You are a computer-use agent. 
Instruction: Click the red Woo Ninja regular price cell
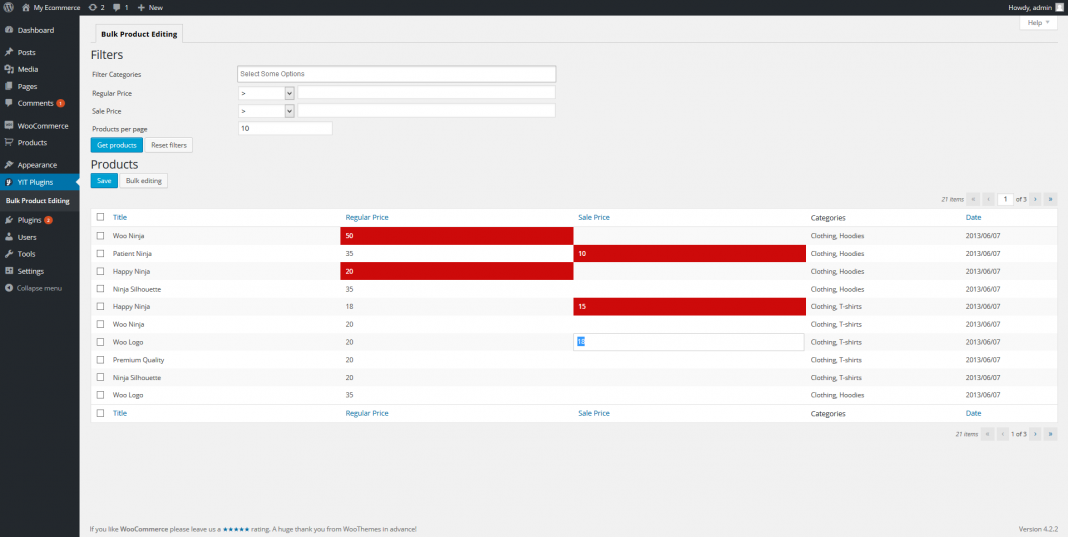click(x=456, y=236)
